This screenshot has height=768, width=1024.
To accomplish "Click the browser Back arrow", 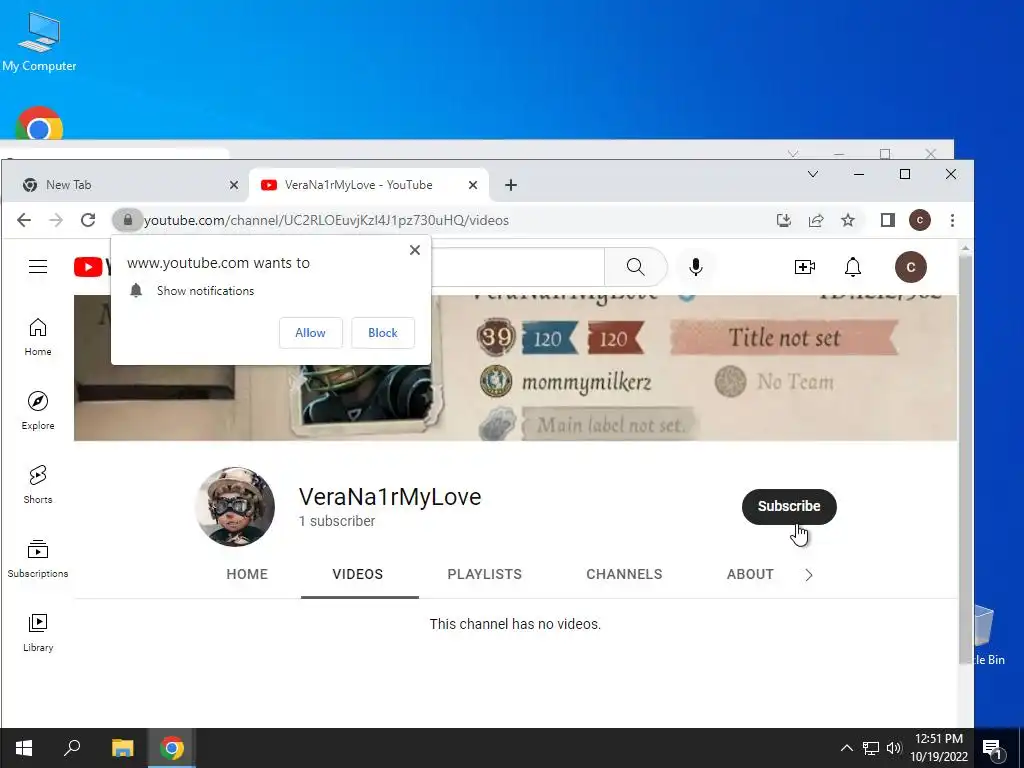I will coord(24,220).
